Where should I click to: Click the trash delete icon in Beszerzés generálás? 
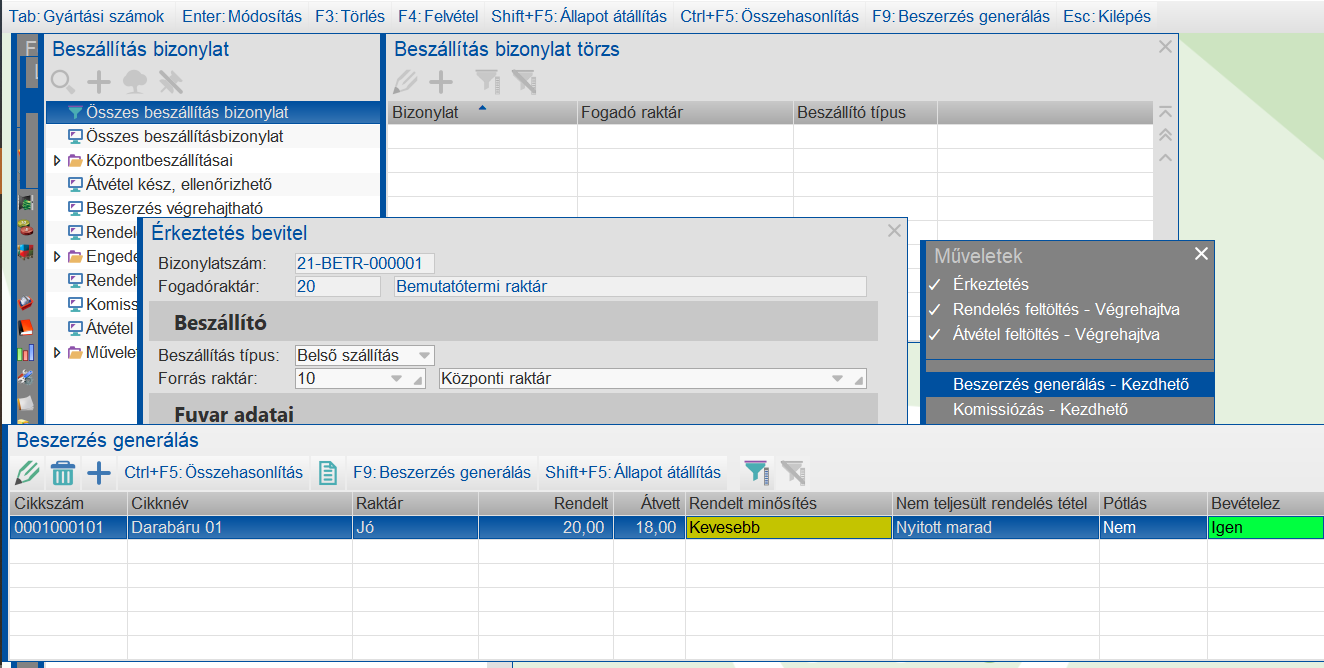pyautogui.click(x=63, y=472)
